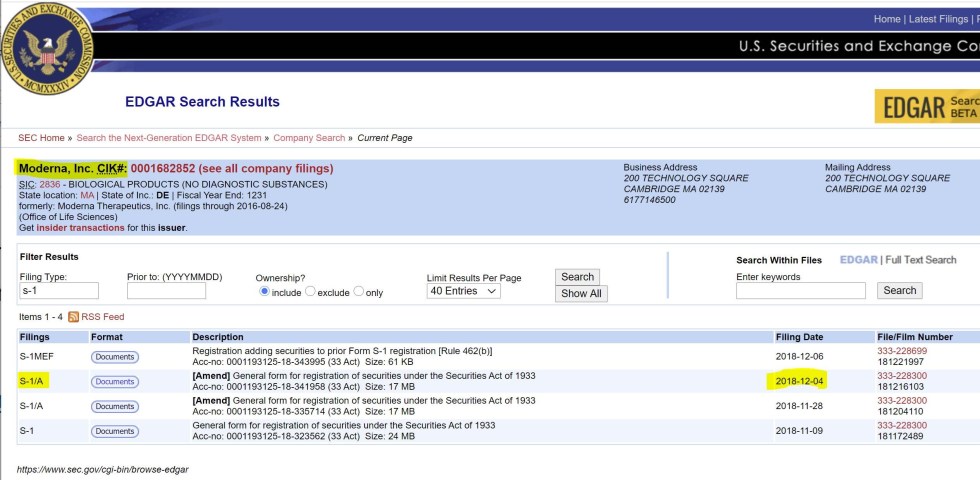
Task: Select the highlighted S-1/A filing cell
Action: (x=31, y=381)
